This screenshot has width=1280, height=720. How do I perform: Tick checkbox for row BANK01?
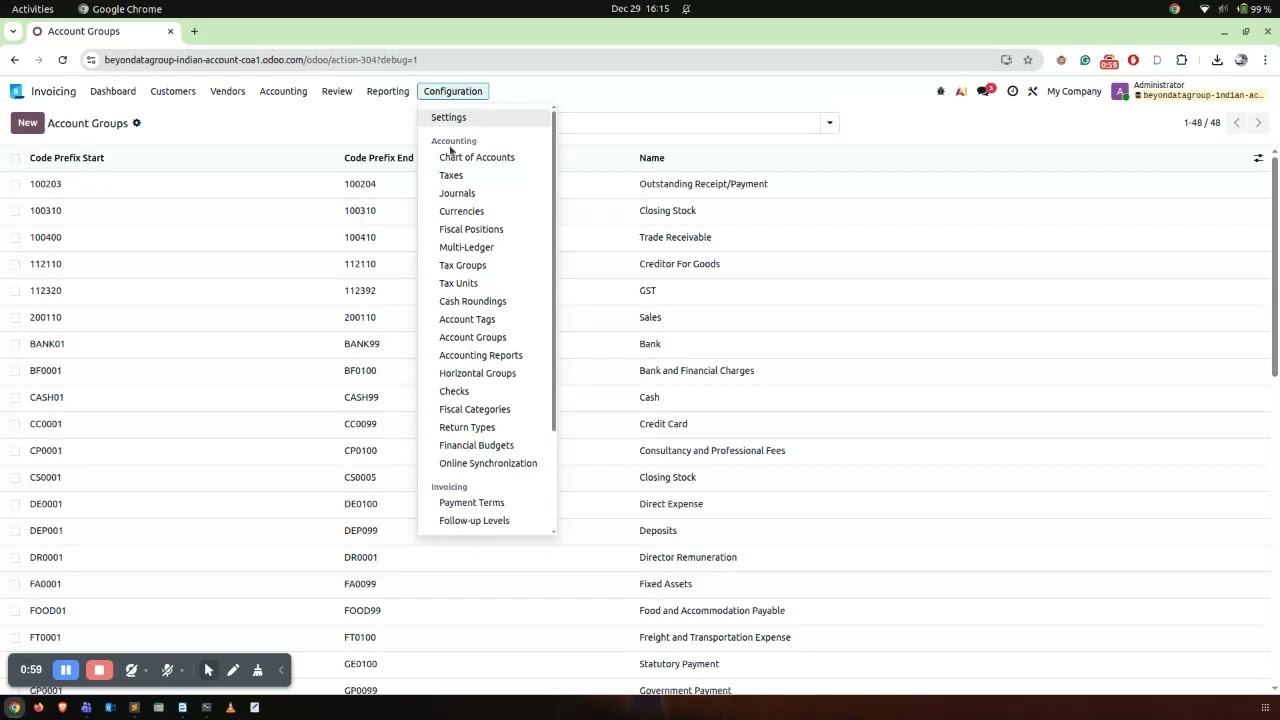pyautogui.click(x=15, y=344)
